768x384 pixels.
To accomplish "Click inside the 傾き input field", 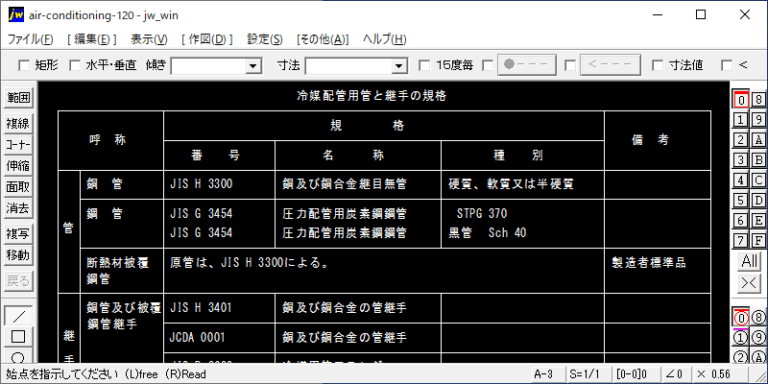I will 208,66.
